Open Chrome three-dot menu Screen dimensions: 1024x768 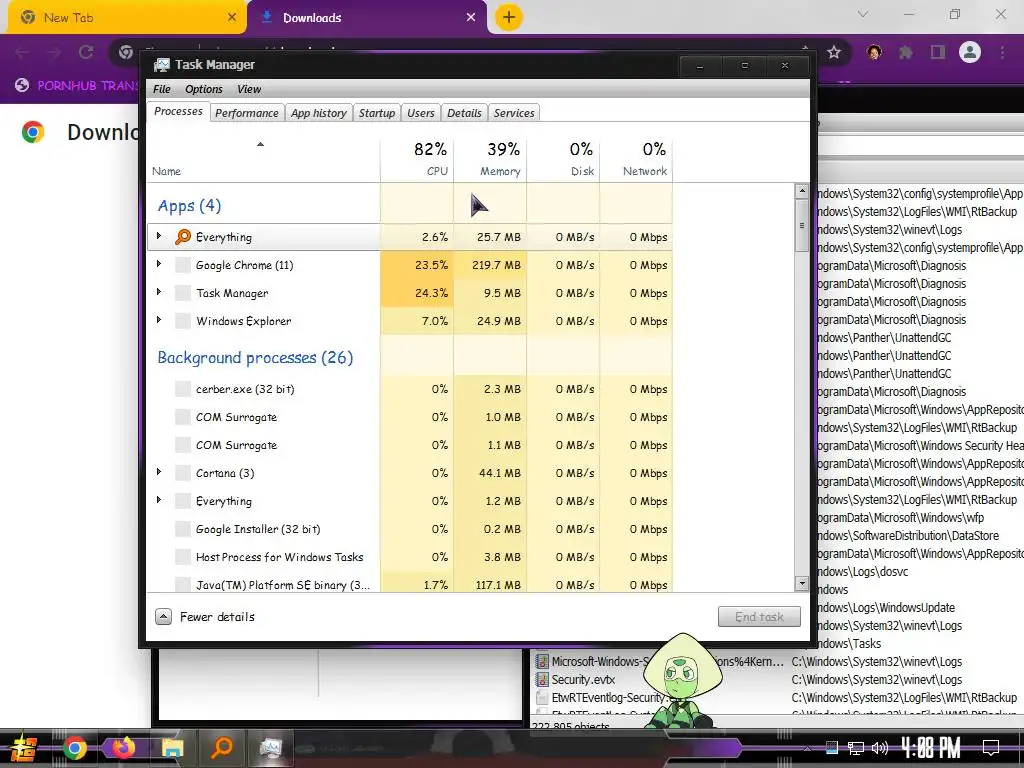[x=1002, y=52]
